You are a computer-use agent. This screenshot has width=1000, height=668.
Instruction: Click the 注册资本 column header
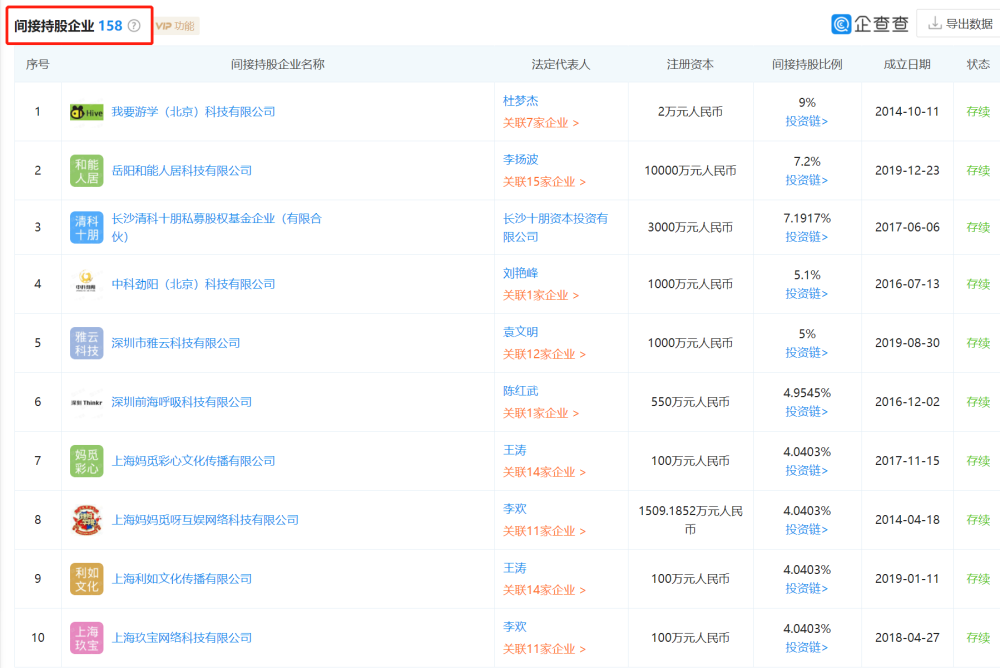pos(690,64)
